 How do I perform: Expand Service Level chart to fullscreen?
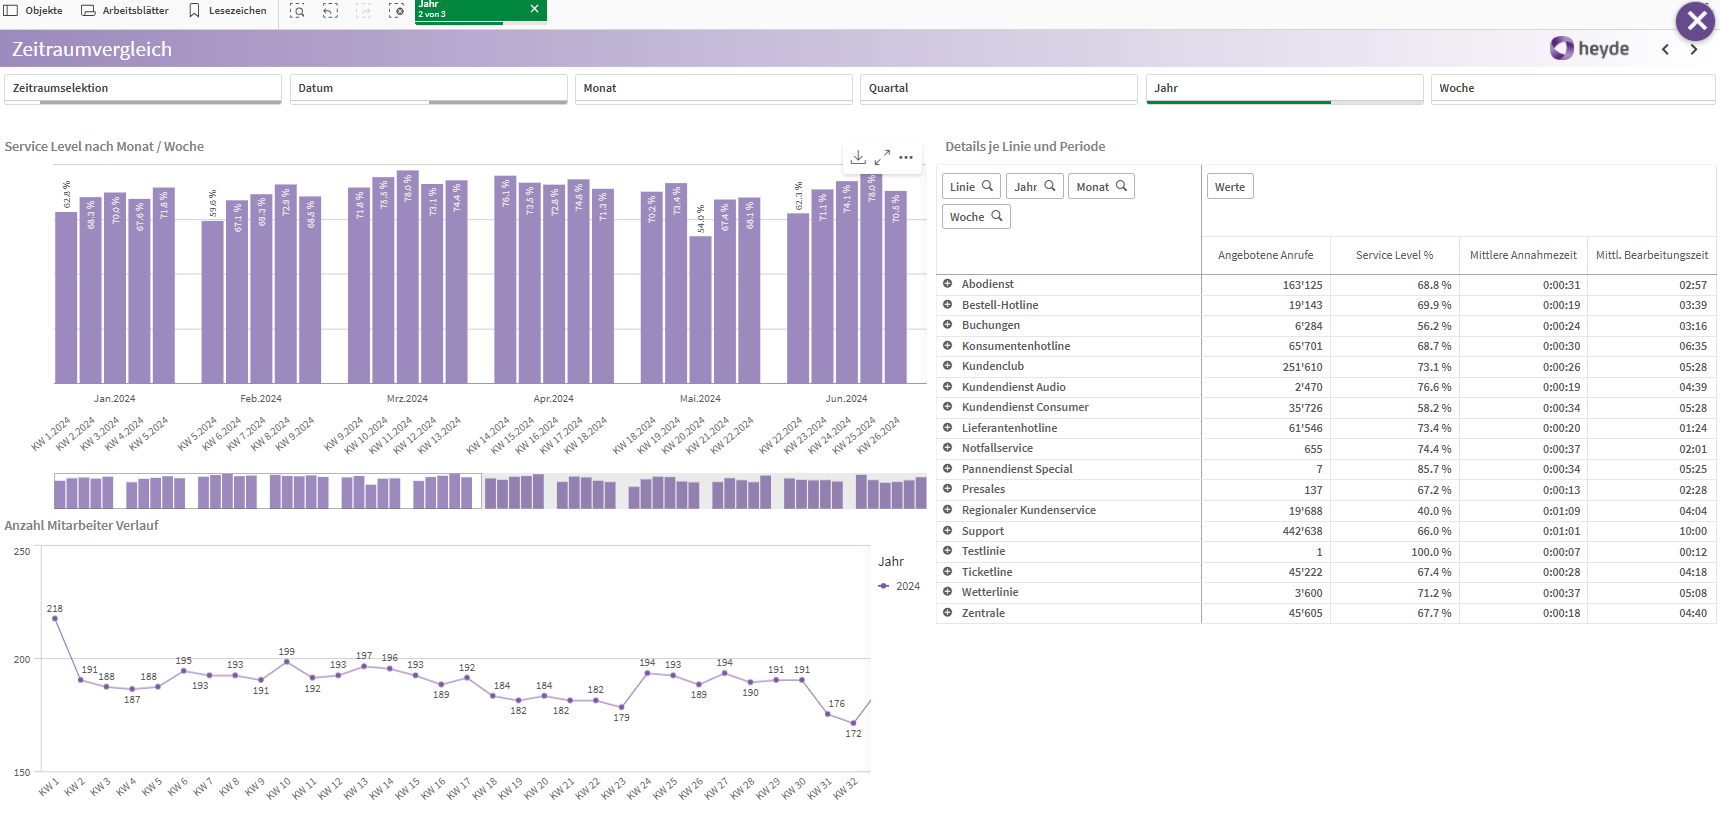882,157
